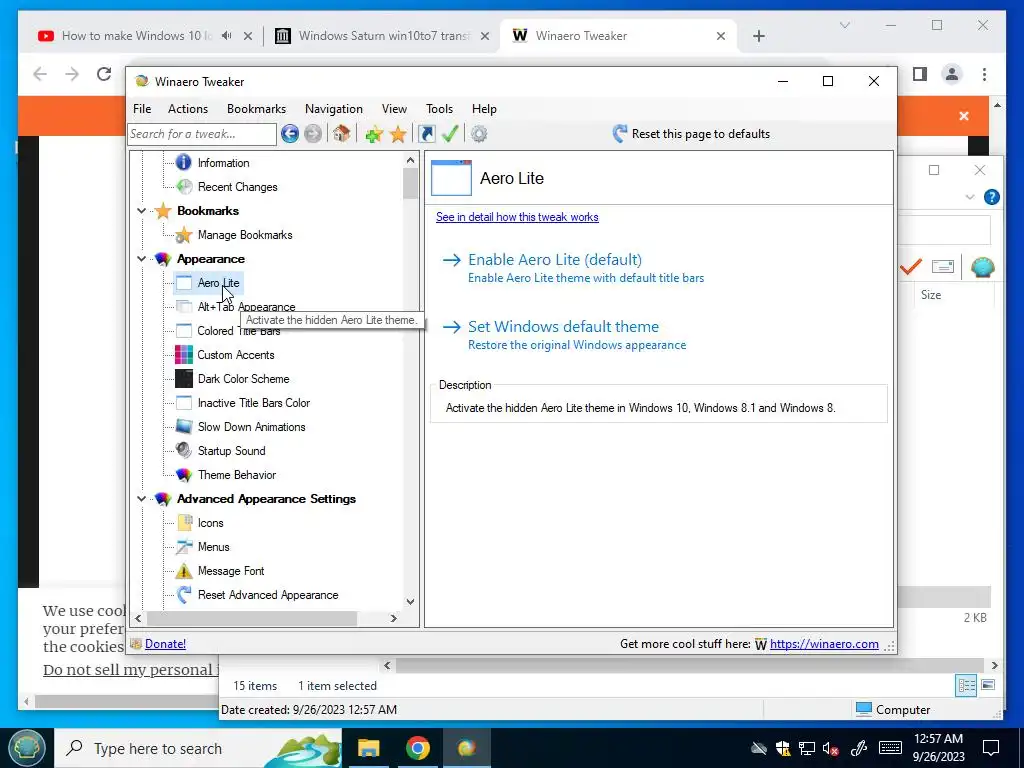Click the shell icon in background window toolbar
1024x768 pixels.
[x=982, y=266]
